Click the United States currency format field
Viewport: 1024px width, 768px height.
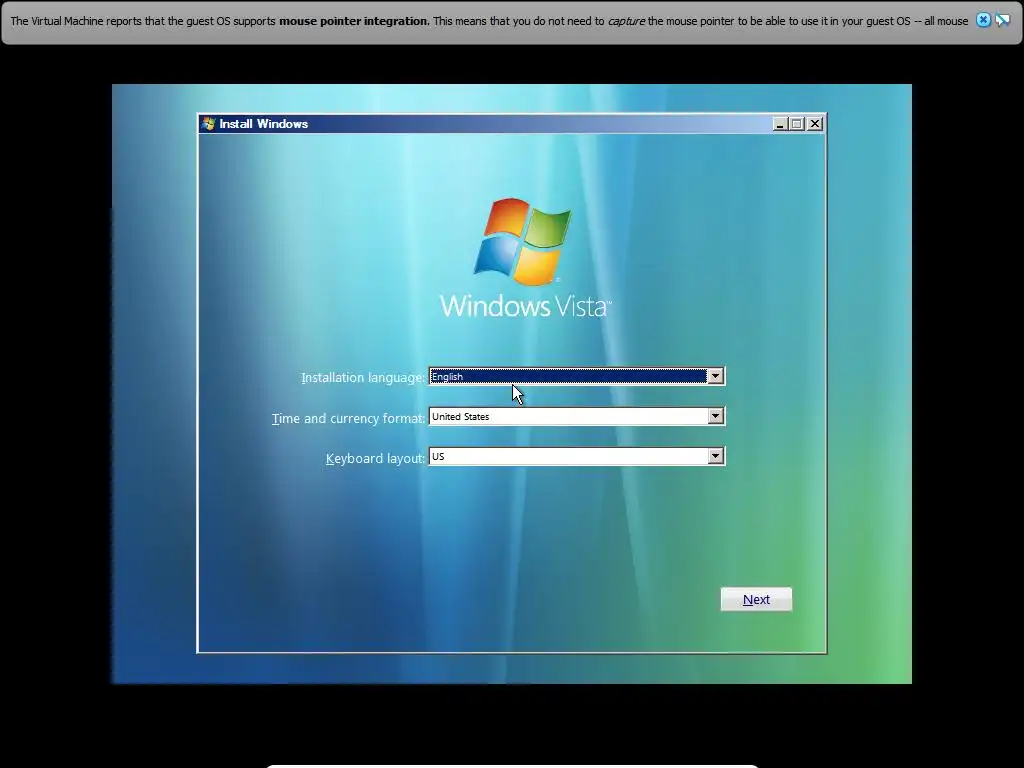577,416
